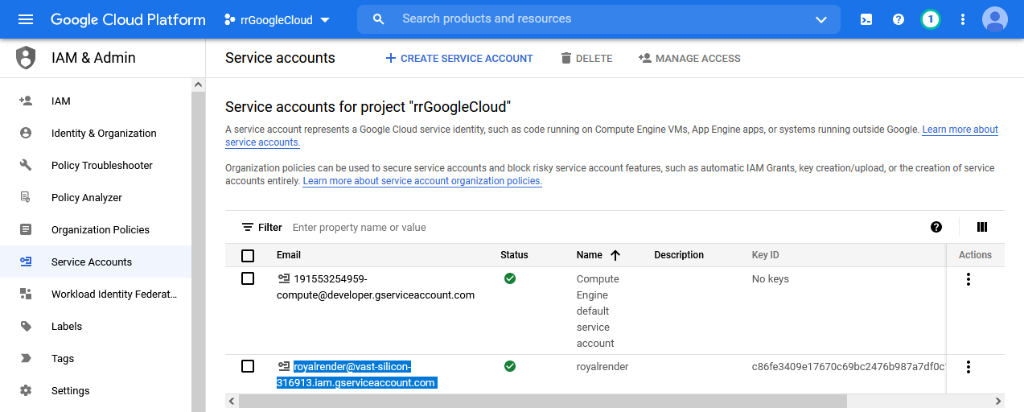Click the Filter icon

(x=248, y=227)
